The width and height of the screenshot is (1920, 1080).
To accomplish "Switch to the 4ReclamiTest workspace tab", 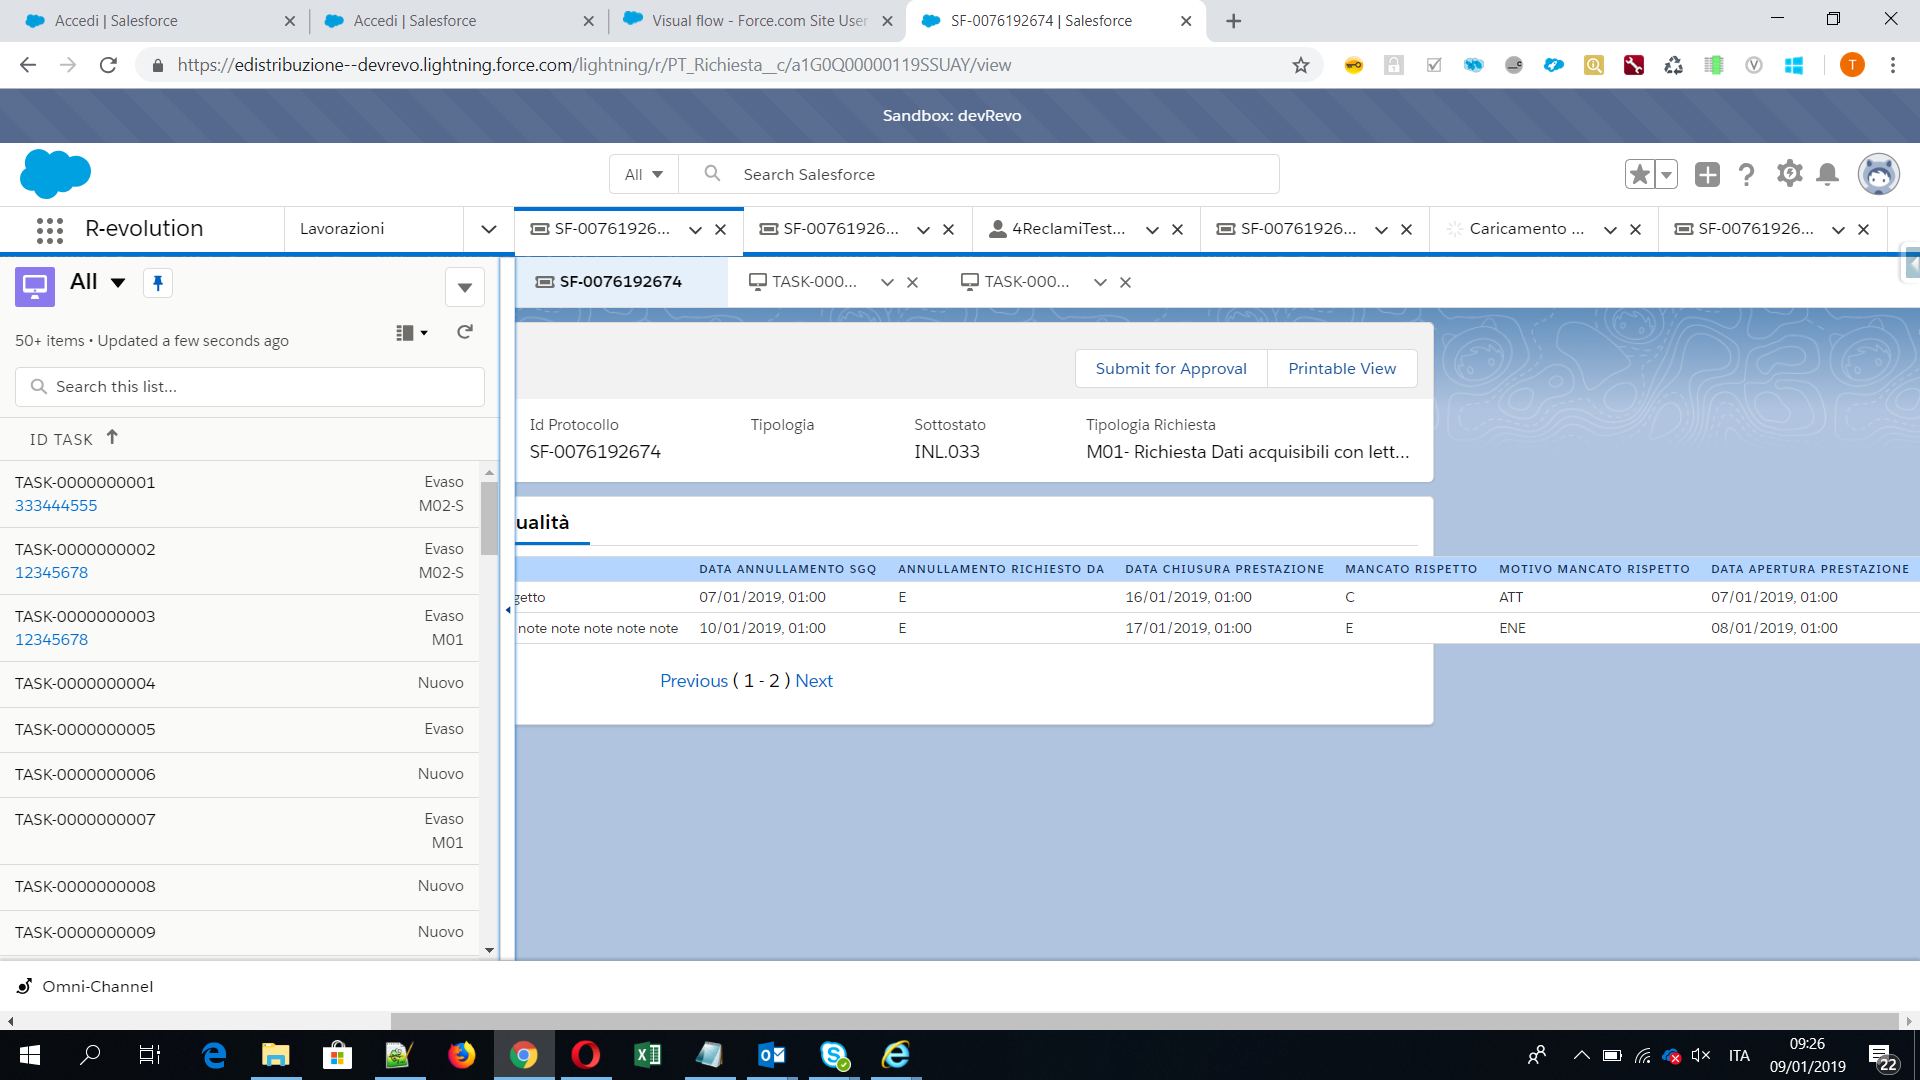I will 1067,229.
